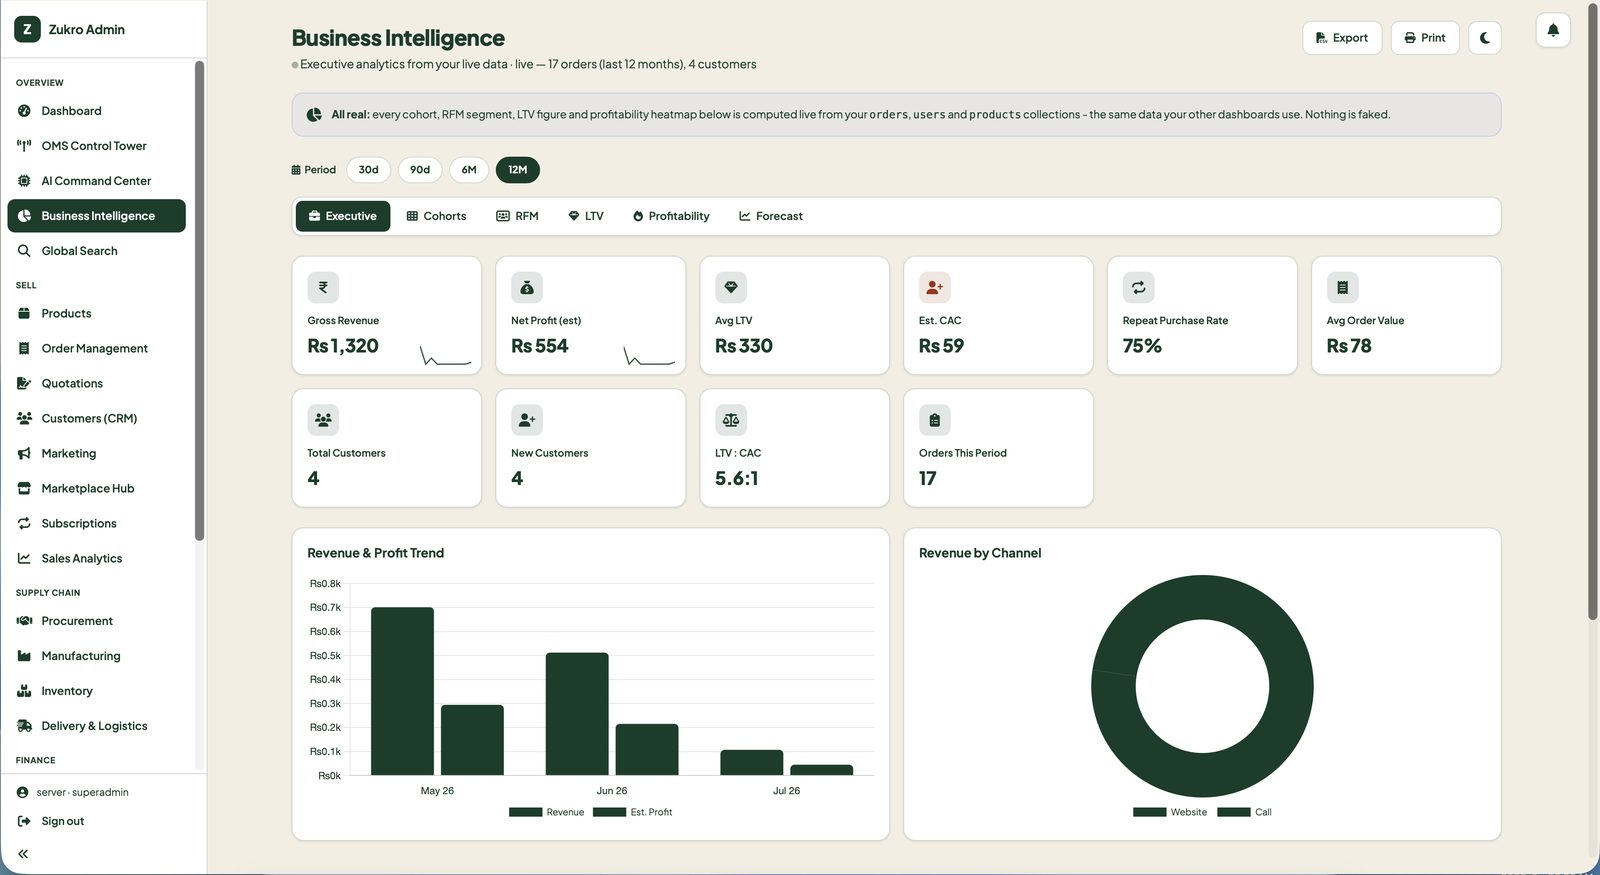Click the Jun 26 revenue bar
Image resolution: width=1600 pixels, height=875 pixels.
(577, 714)
